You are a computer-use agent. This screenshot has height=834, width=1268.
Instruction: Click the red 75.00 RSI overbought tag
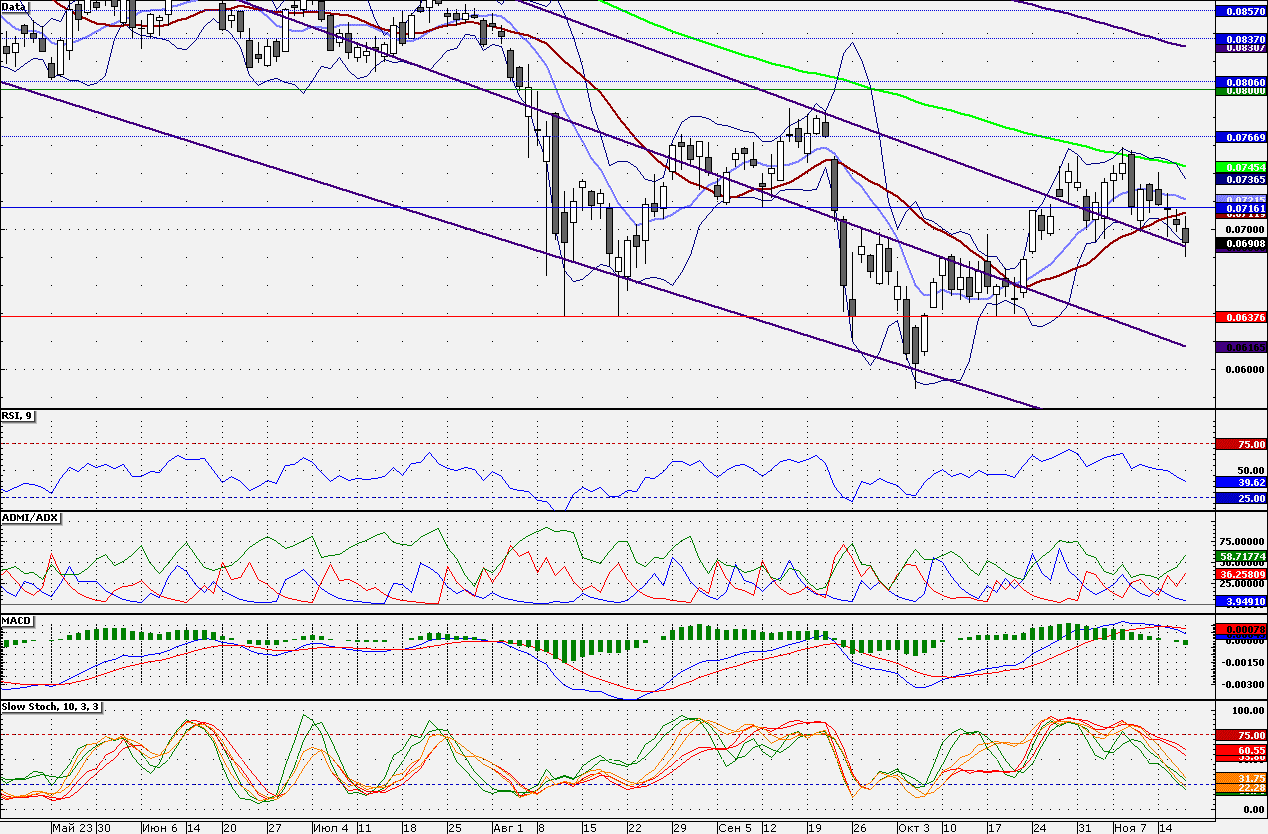point(1241,444)
